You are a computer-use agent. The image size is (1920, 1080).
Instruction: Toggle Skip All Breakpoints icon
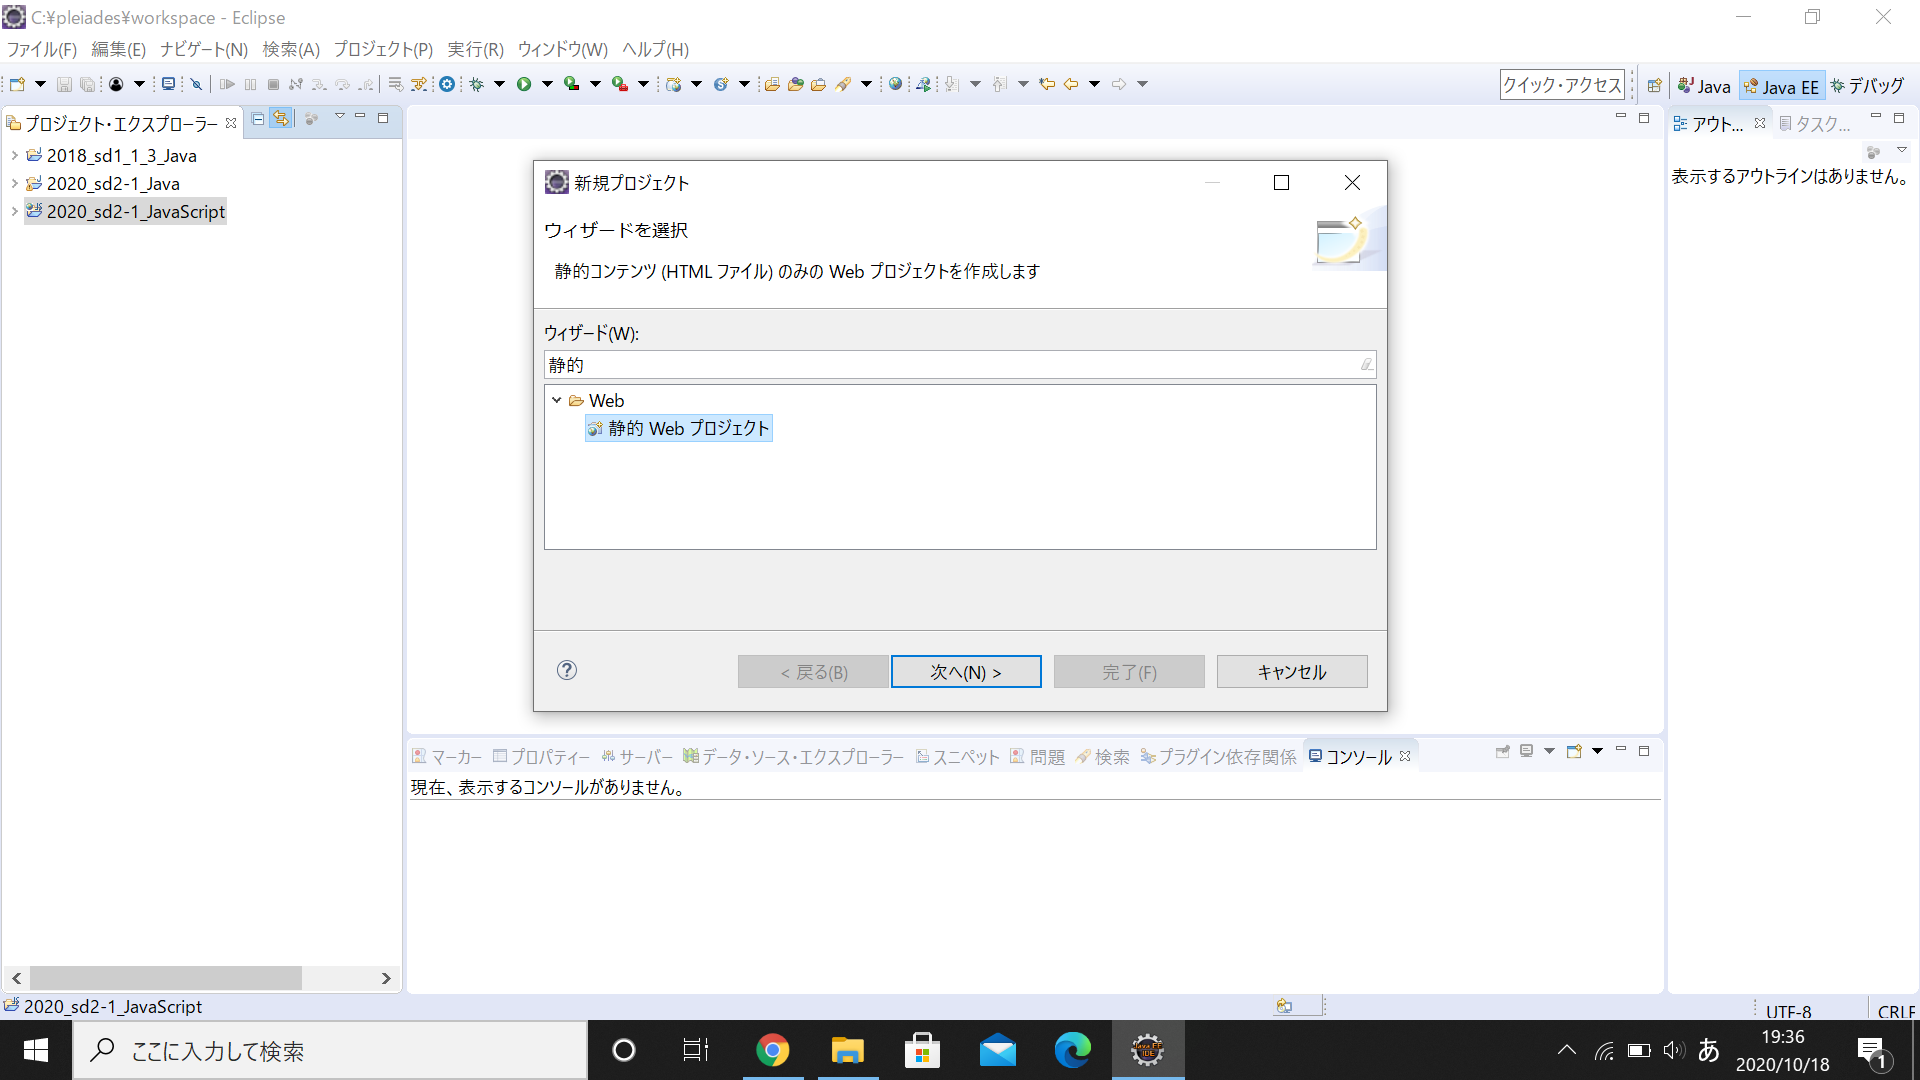point(196,84)
